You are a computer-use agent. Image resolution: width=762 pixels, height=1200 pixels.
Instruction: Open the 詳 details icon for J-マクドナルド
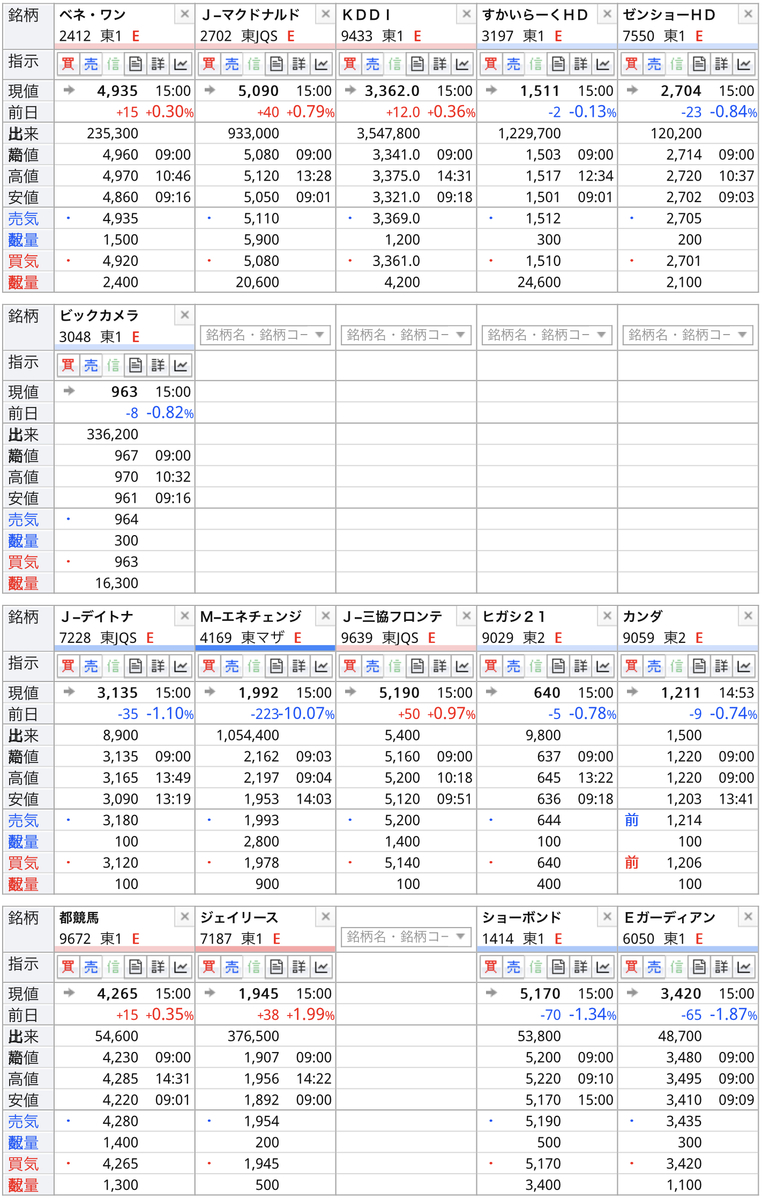[299, 64]
